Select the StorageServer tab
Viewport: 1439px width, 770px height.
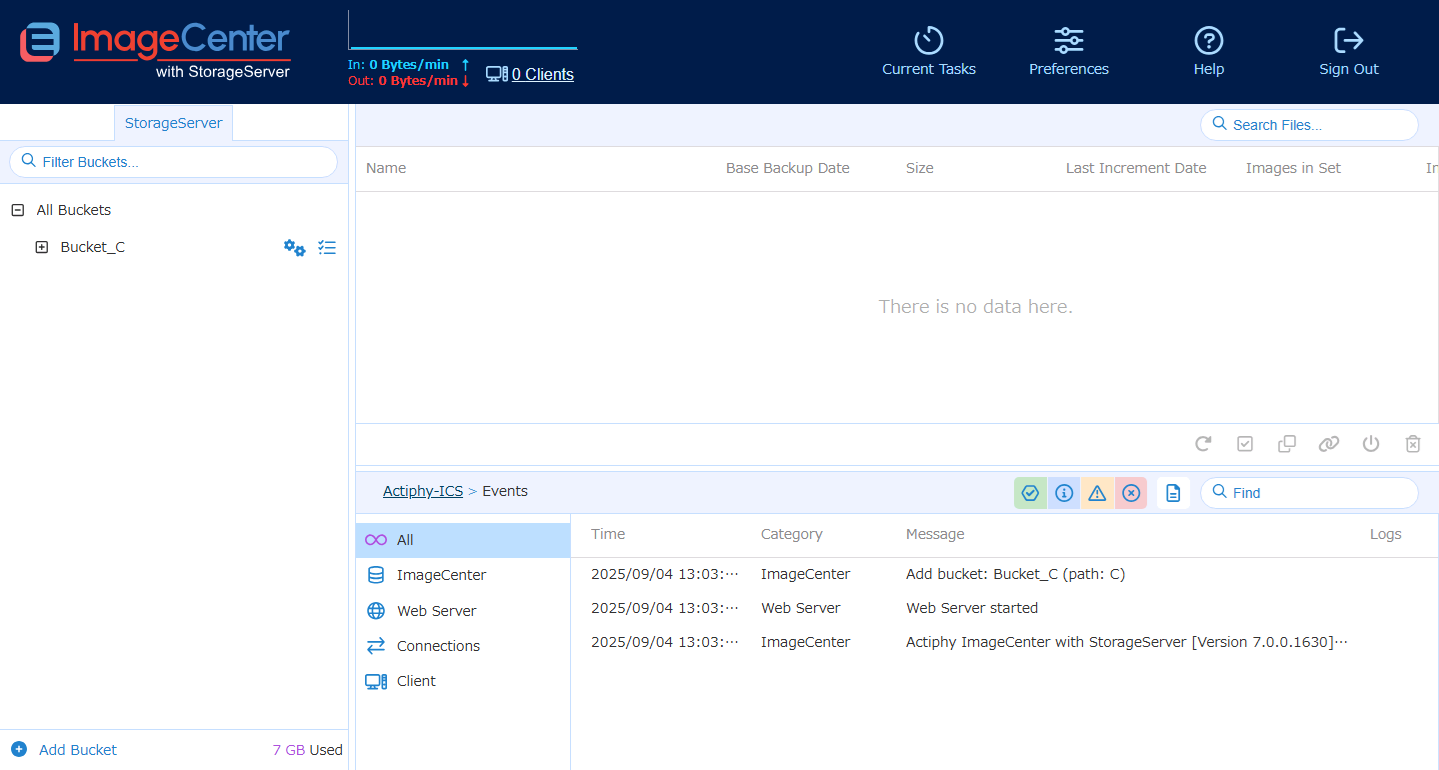(173, 123)
